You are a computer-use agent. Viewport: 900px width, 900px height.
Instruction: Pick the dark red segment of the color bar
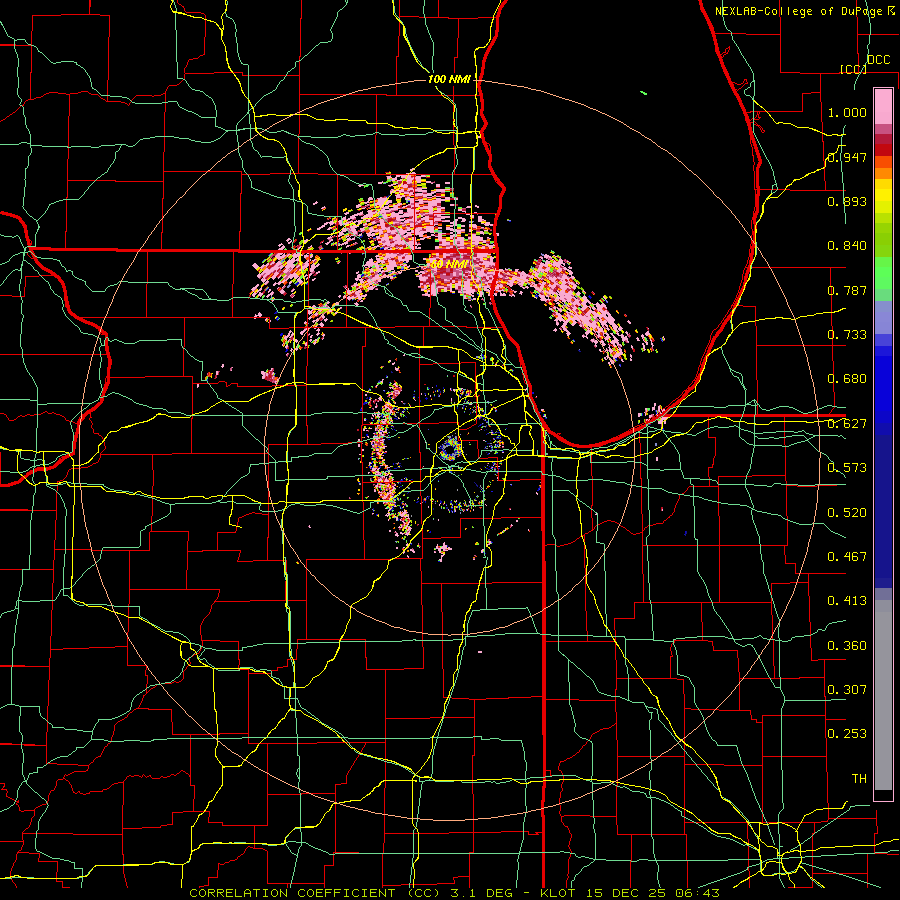click(883, 150)
